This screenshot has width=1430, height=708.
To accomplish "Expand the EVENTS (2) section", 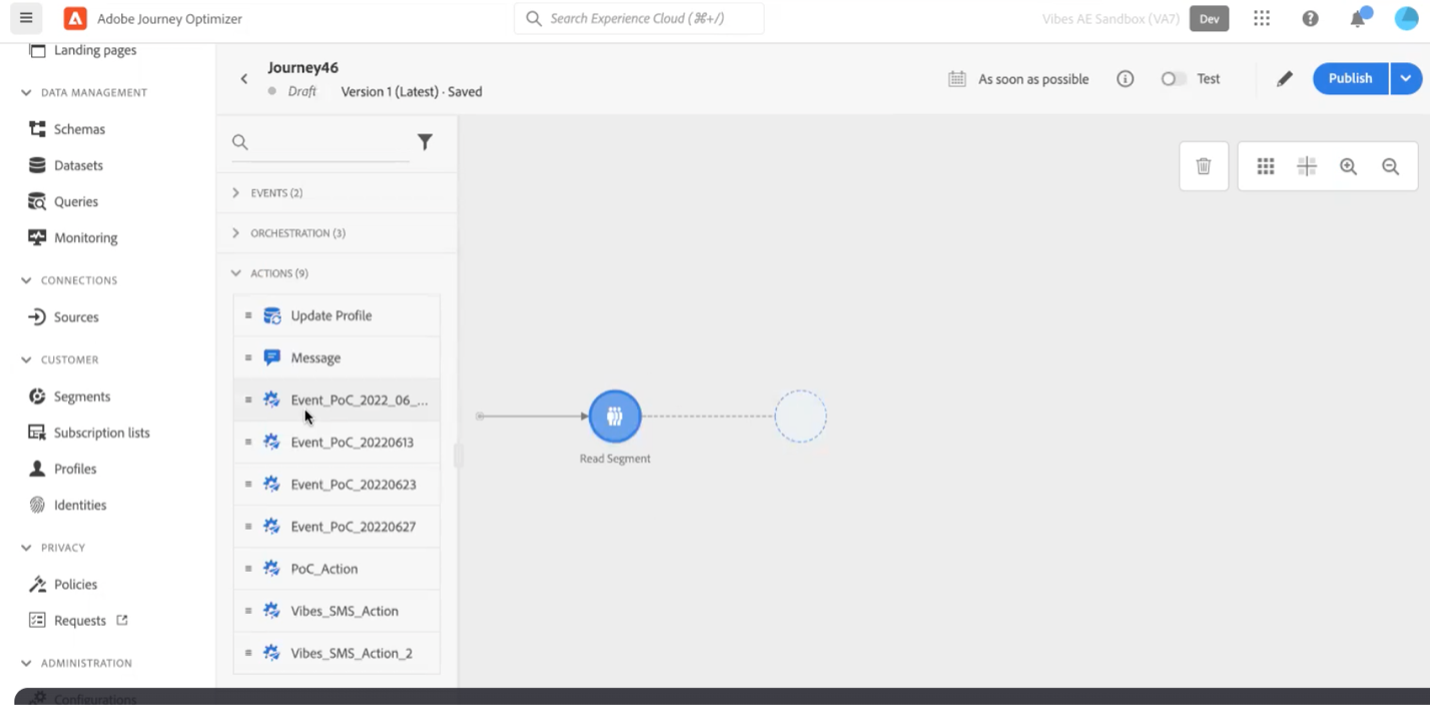I will (337, 192).
